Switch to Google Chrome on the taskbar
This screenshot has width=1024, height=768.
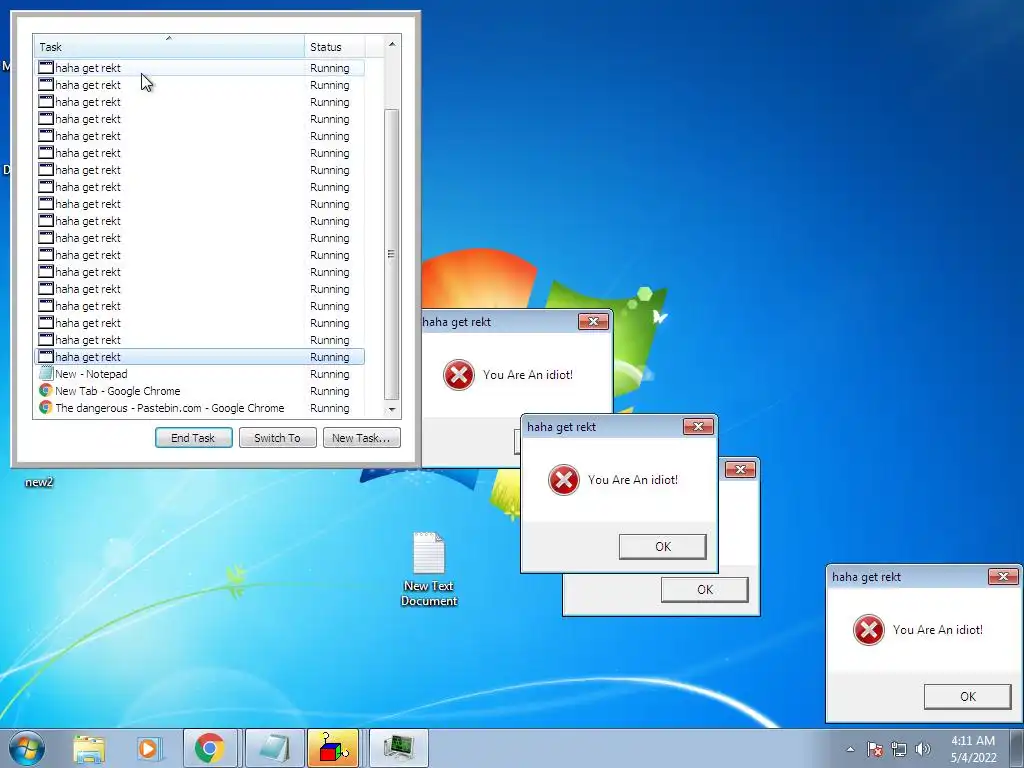(x=210, y=748)
